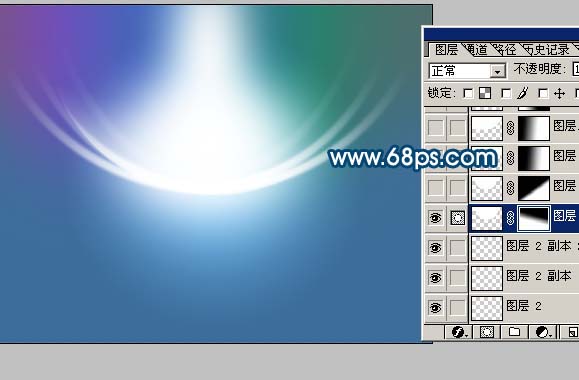Unlink the mask chain on the highlighted layer
Image resolution: width=579 pixels, height=380 pixels.
[x=510, y=218]
